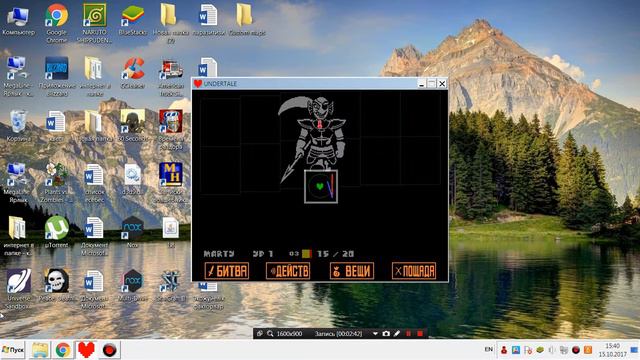Launch the skull-icon Peace, Death shortcut
This screenshot has height=360, width=640.
(x=56, y=285)
